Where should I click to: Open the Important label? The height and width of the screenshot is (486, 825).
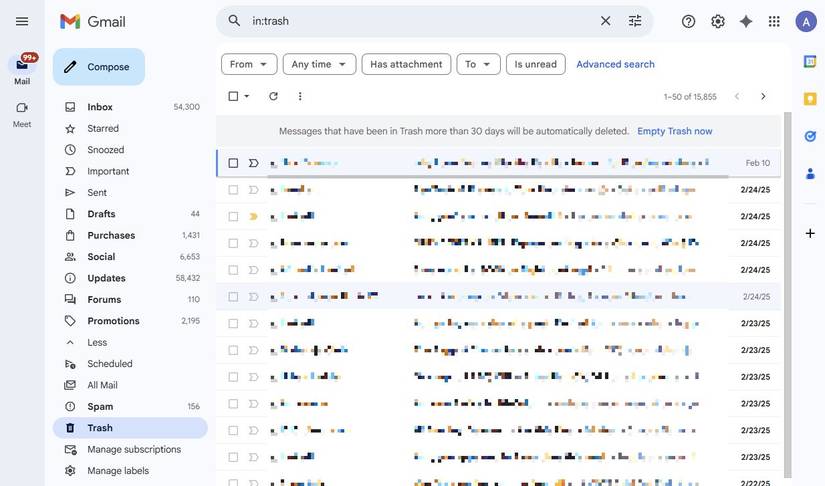click(130, 171)
